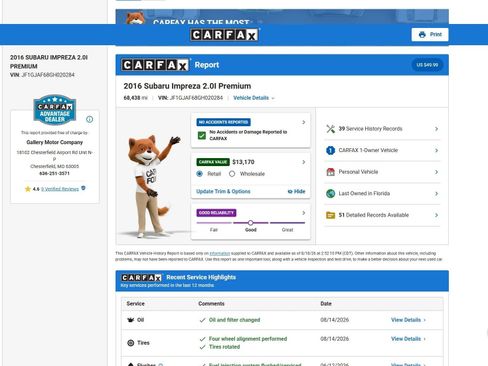488x366 pixels.
Task: Open the information link in disclaimer
Action: (x=220, y=253)
